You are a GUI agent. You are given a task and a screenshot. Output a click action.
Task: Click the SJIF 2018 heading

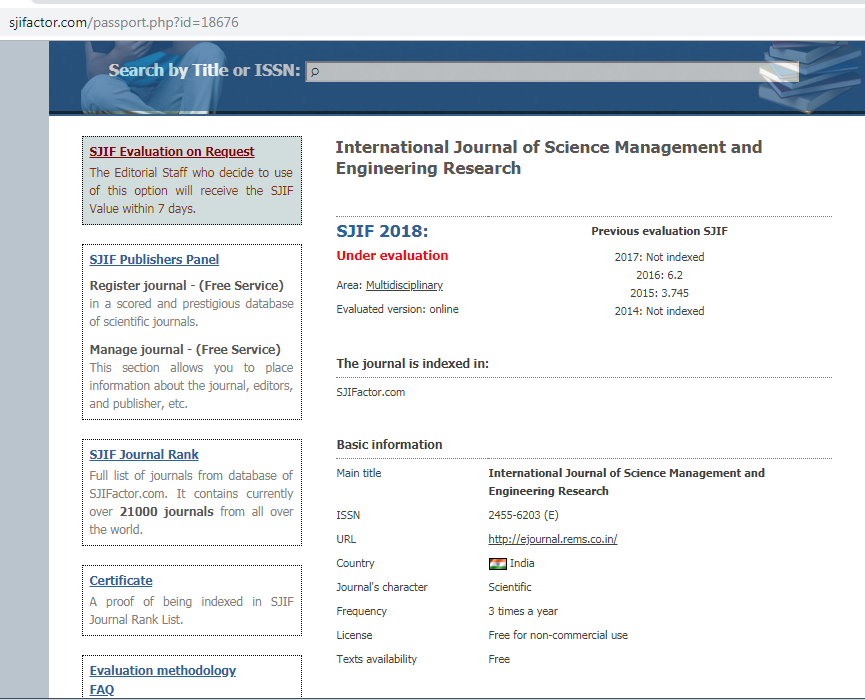(x=382, y=232)
